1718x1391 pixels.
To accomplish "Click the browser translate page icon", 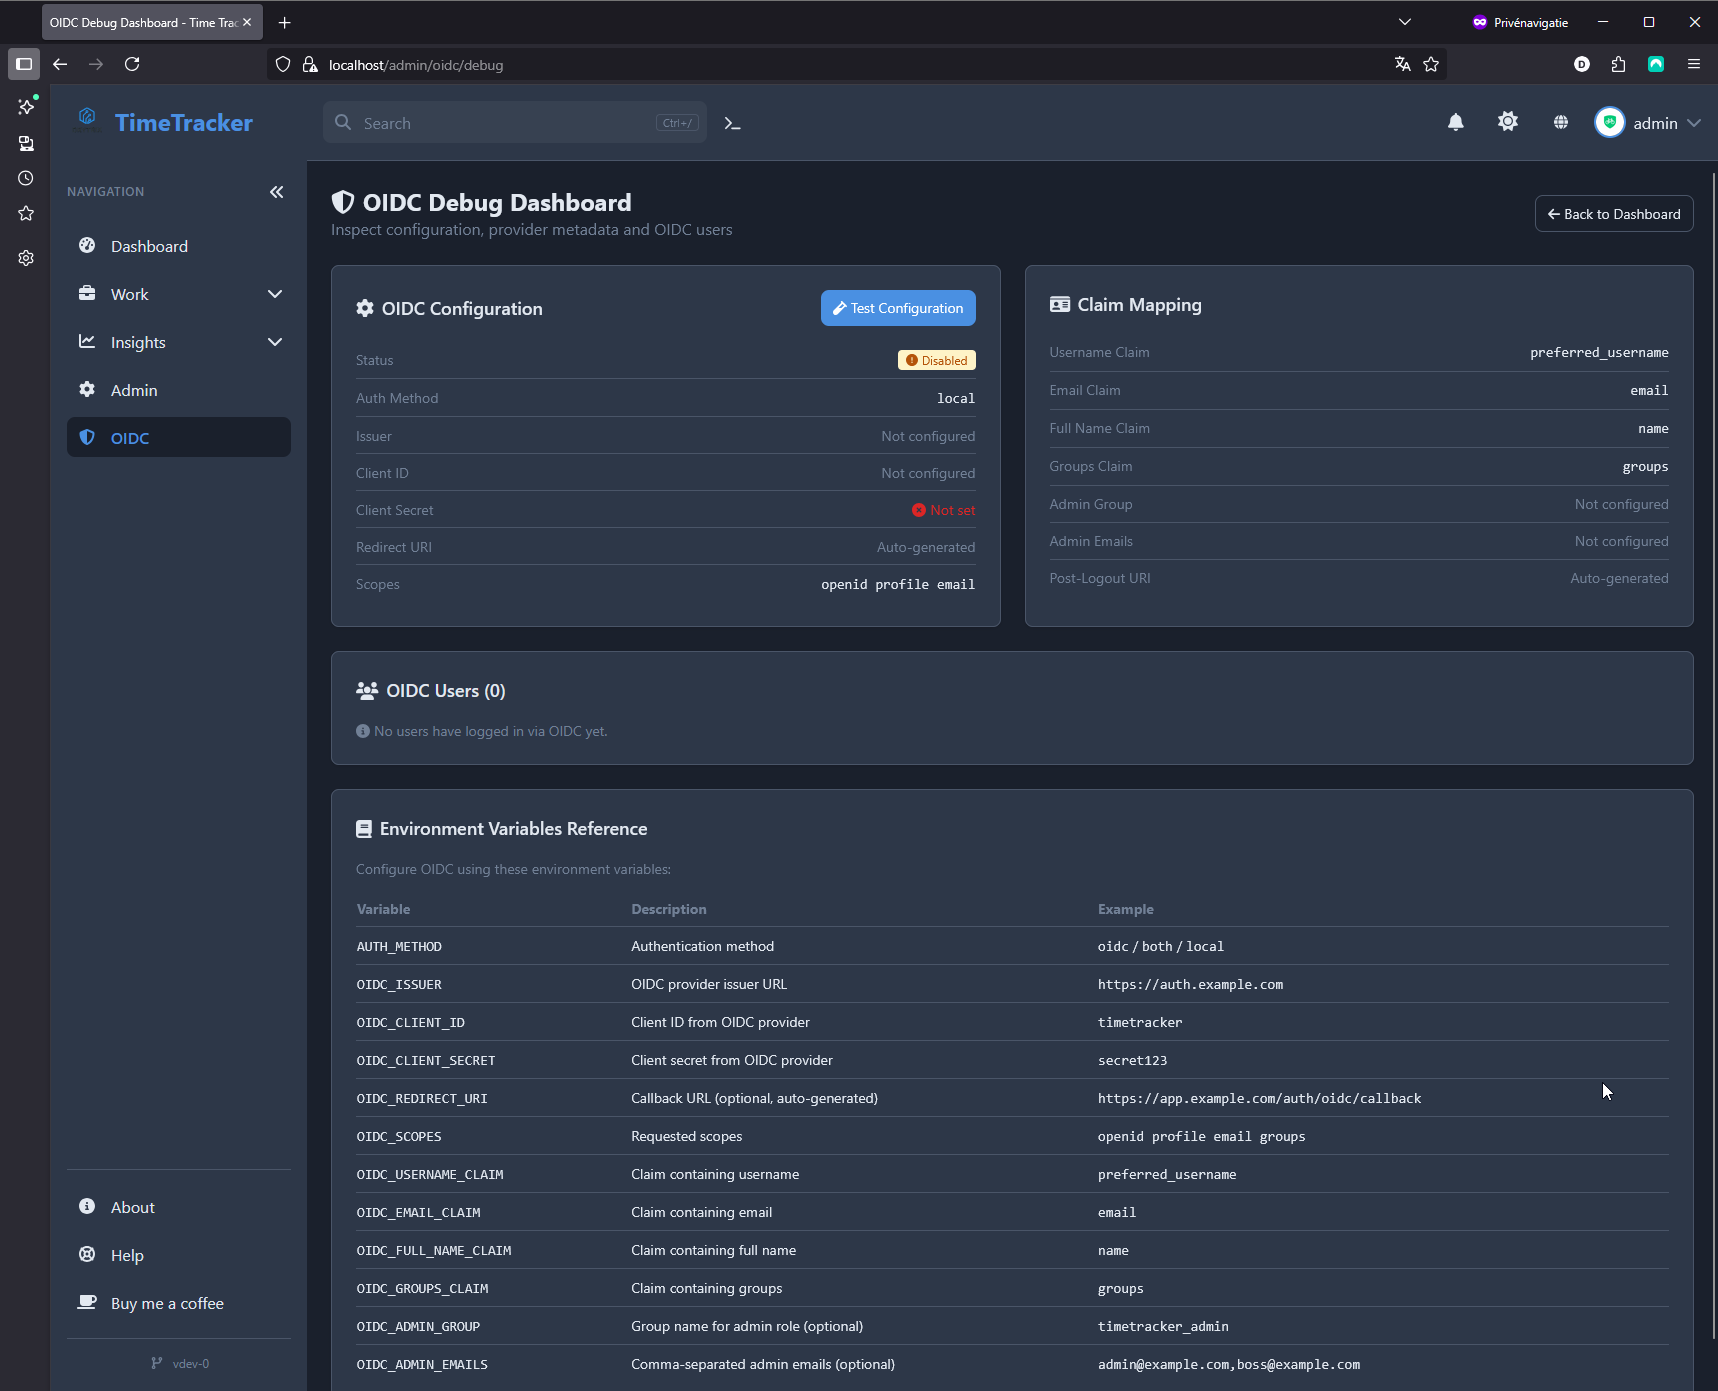I will pyautogui.click(x=1402, y=65).
